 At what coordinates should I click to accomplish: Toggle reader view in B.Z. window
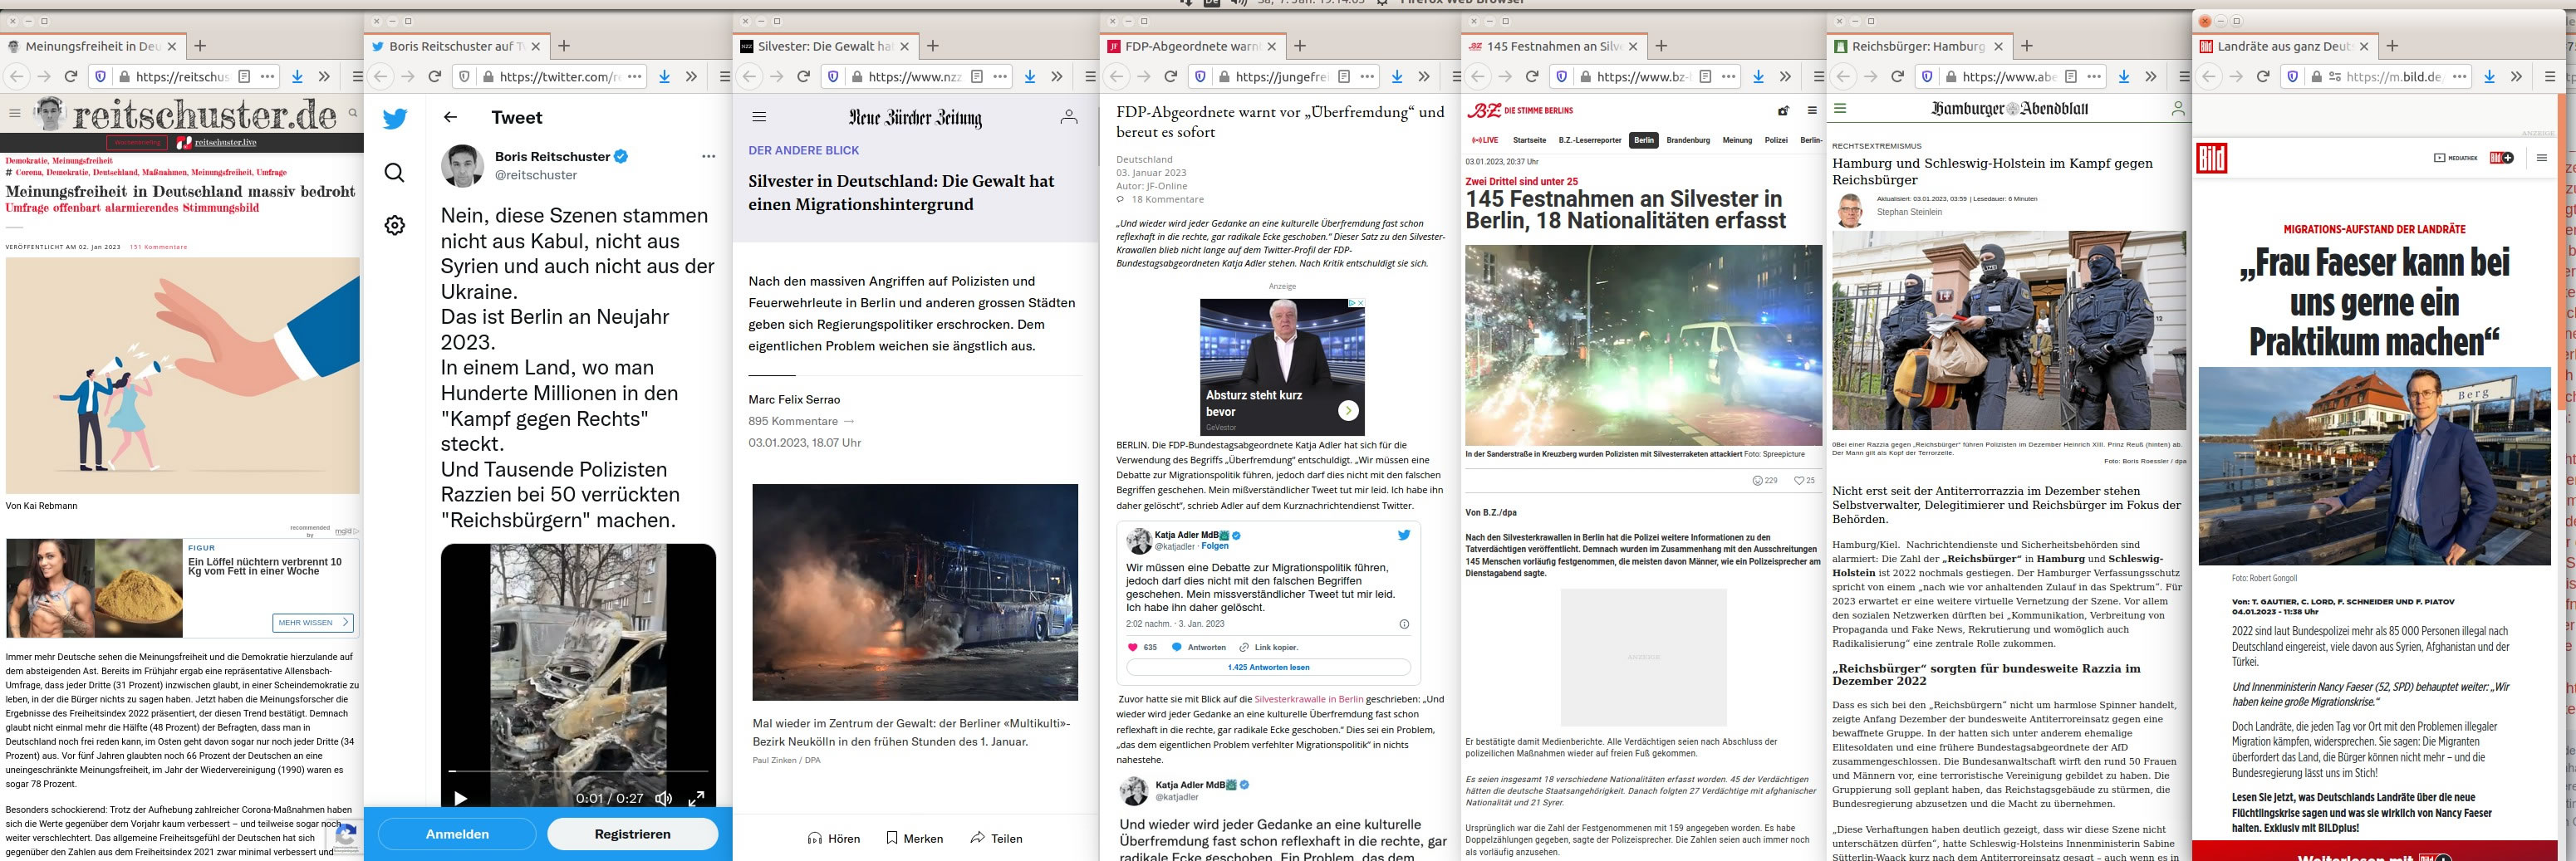(1705, 76)
